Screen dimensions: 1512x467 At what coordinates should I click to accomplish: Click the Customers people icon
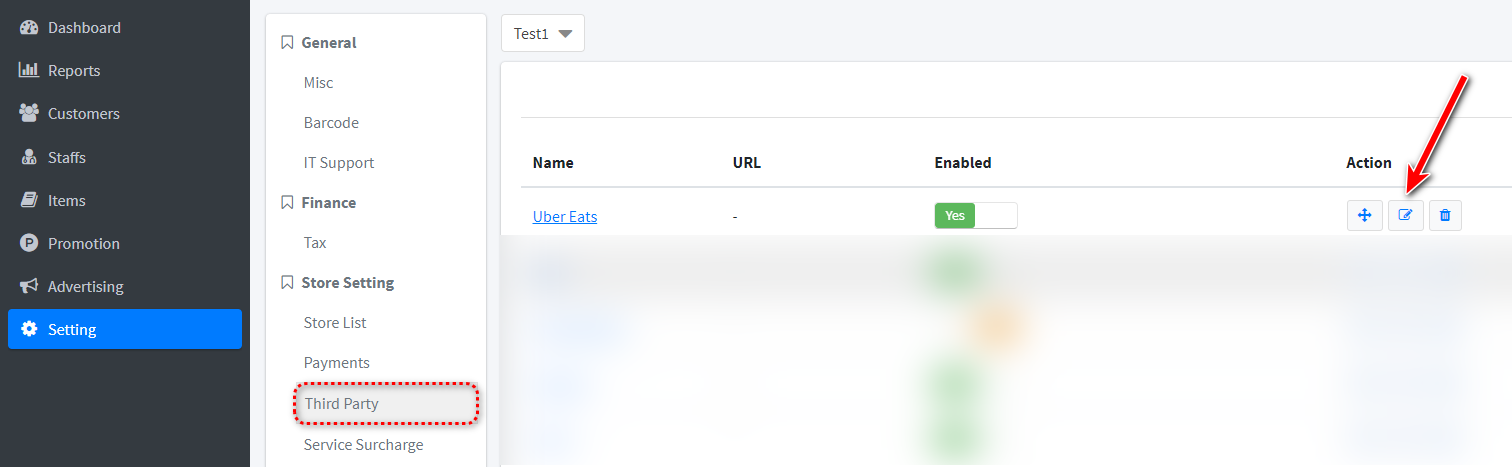[x=29, y=114]
